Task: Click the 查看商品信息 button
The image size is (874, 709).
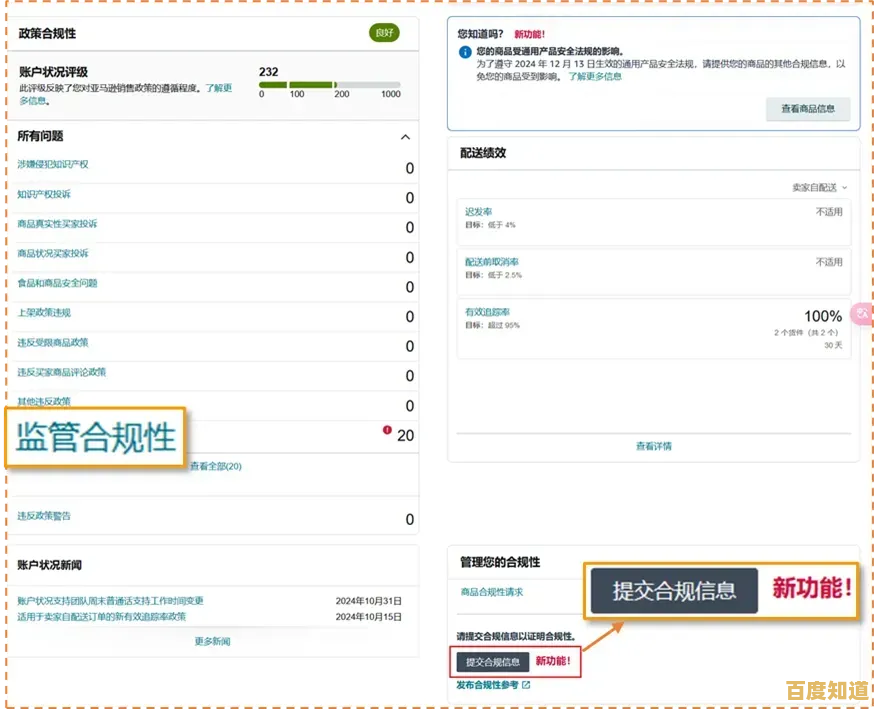Action: (807, 110)
